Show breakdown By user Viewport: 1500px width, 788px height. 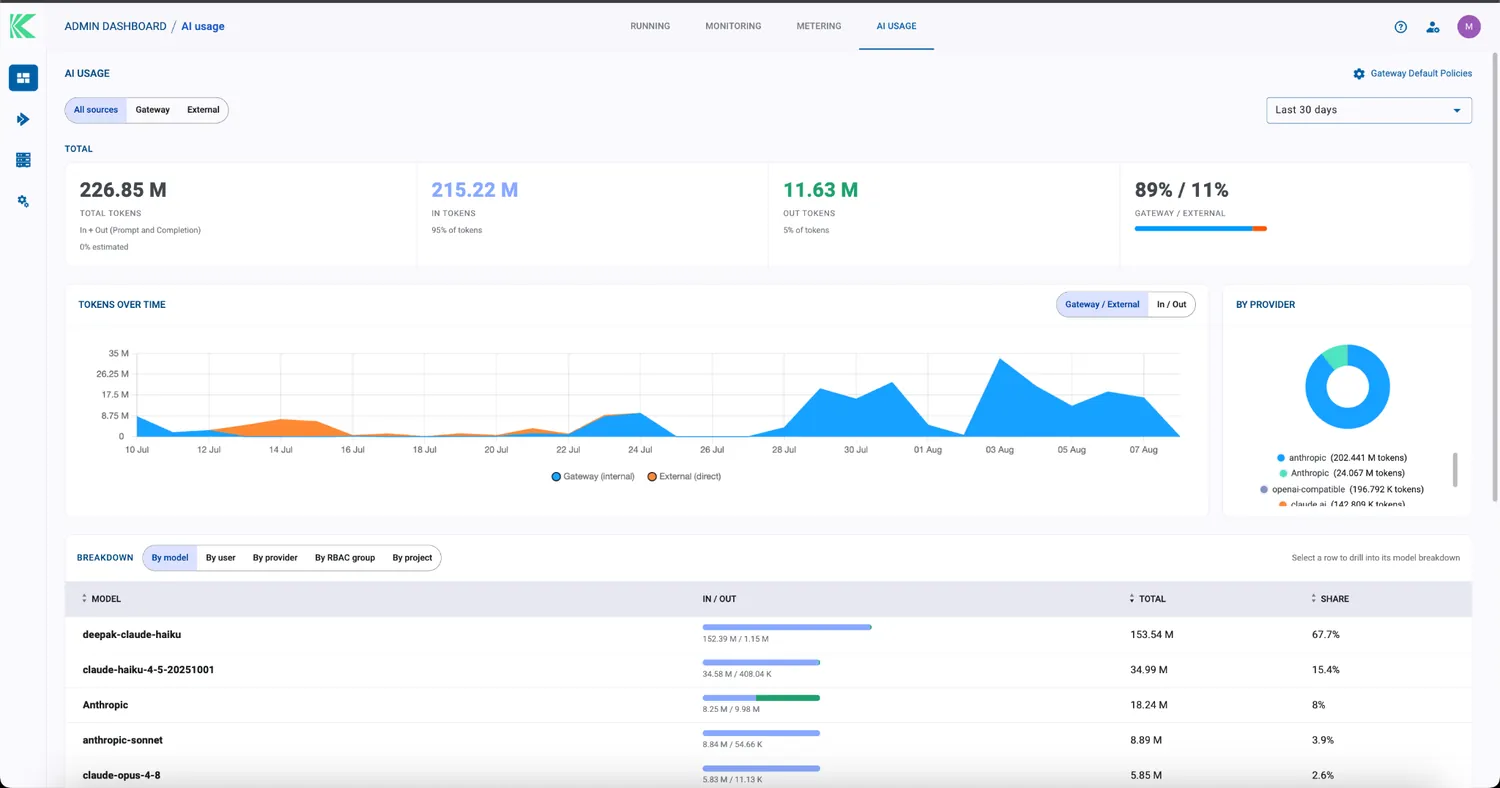[220, 558]
